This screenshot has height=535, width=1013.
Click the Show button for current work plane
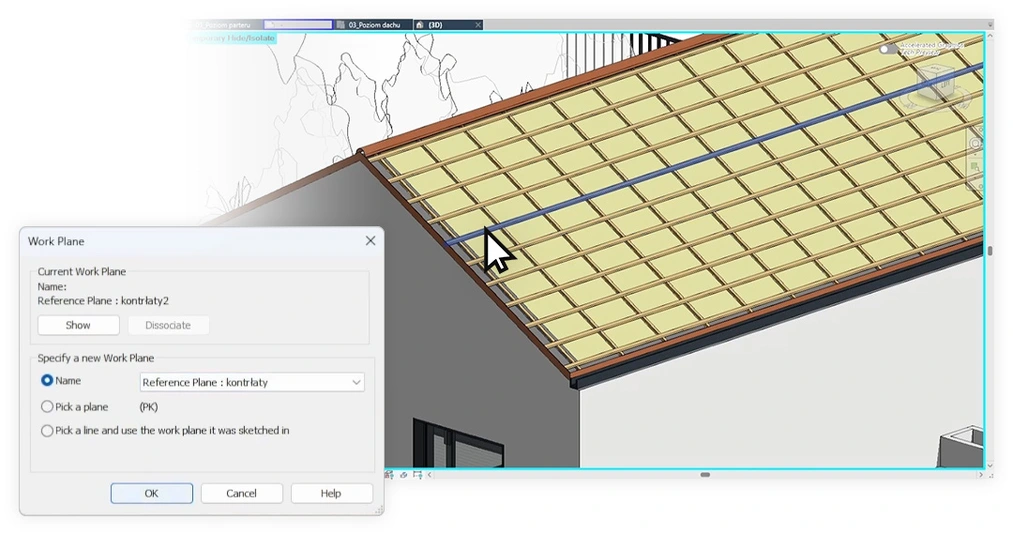[78, 325]
